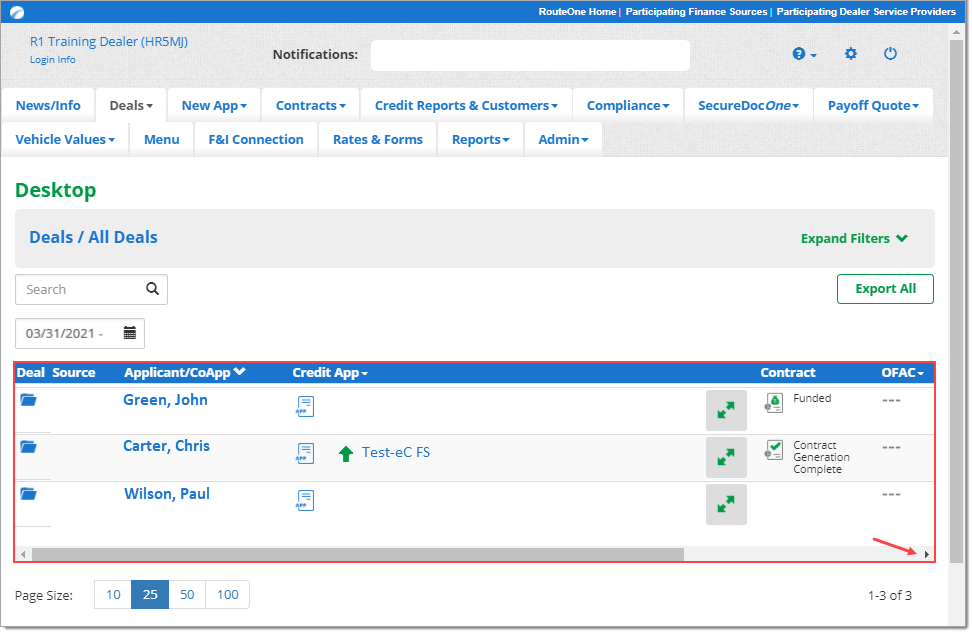The width and height of the screenshot is (972, 634).
Task: Open applicant Carter, Chris
Action: click(167, 446)
